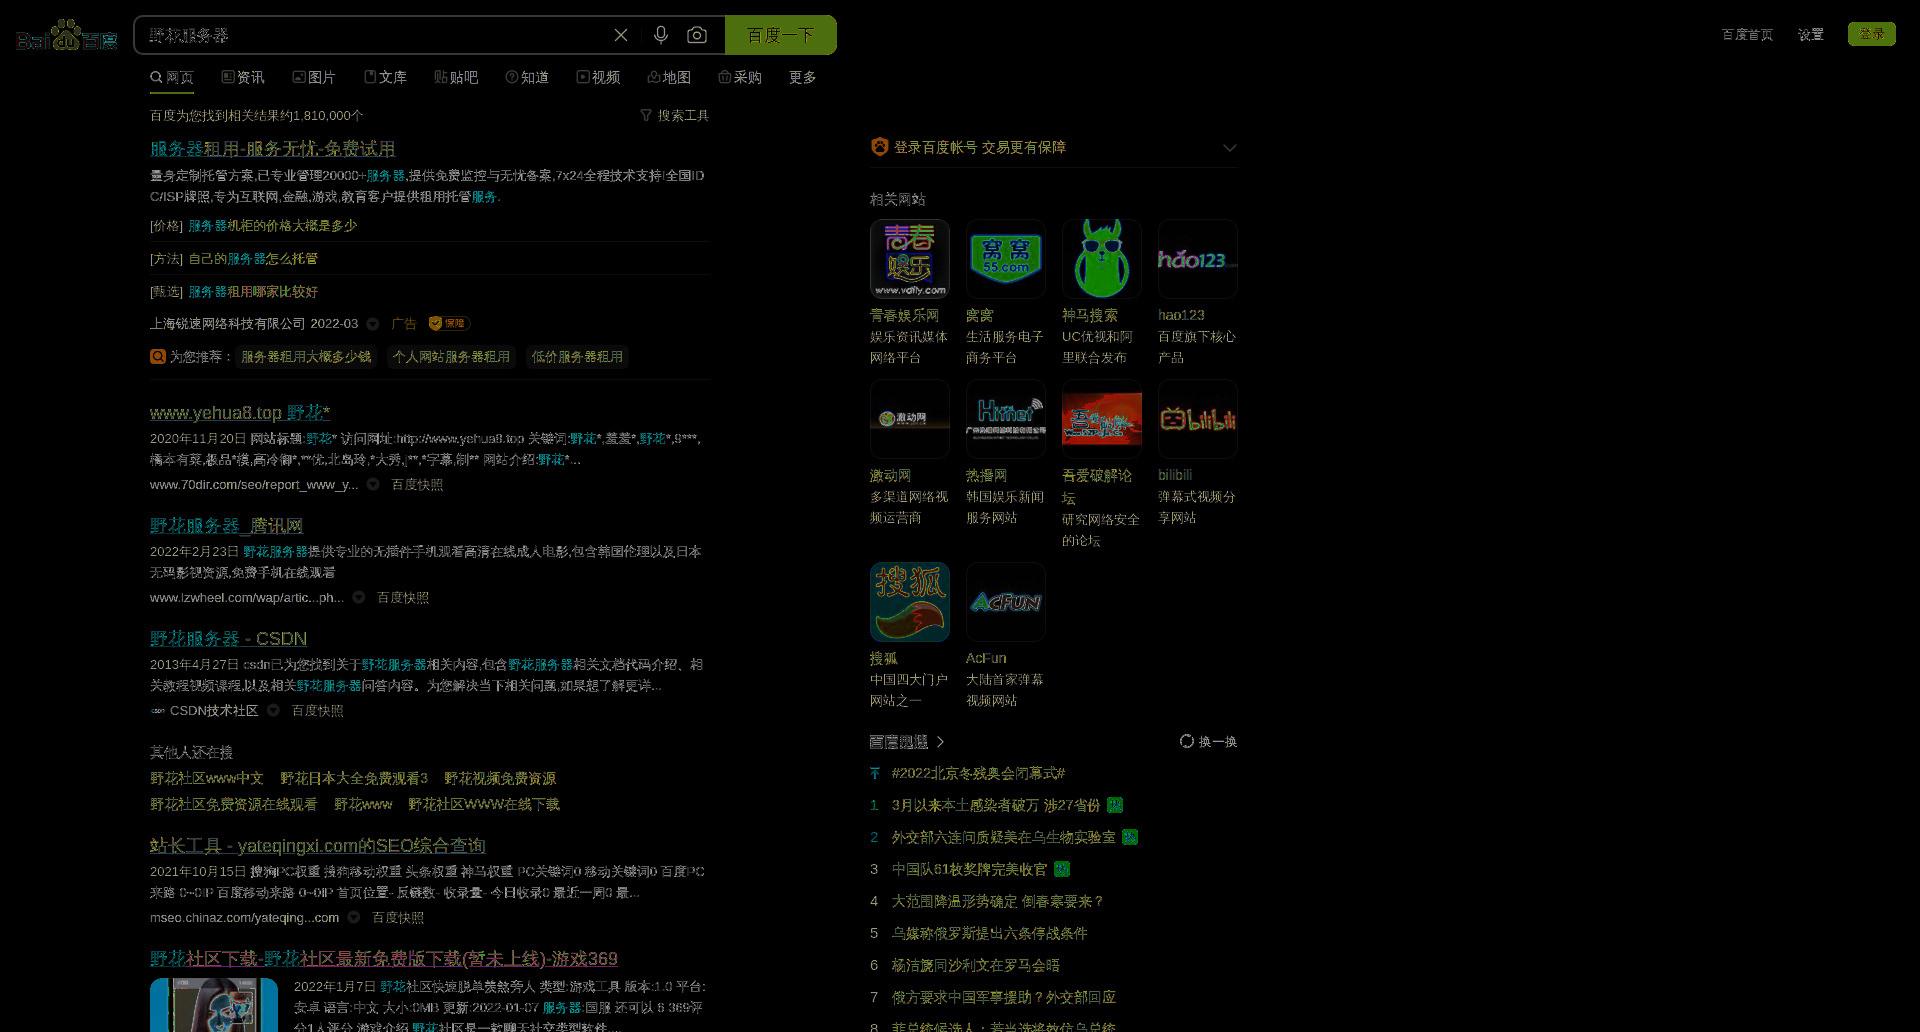Click the shield icon beside 登录百度帐号

(x=879, y=147)
